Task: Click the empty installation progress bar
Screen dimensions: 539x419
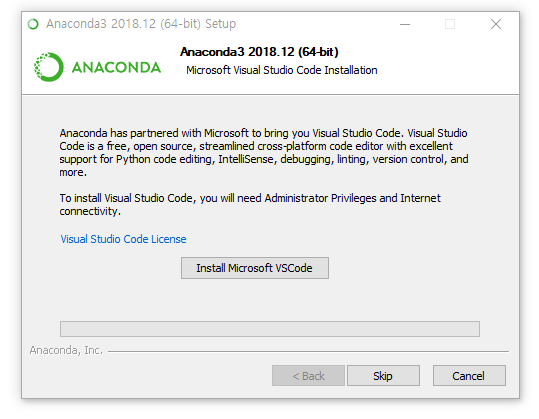Action: (270, 329)
